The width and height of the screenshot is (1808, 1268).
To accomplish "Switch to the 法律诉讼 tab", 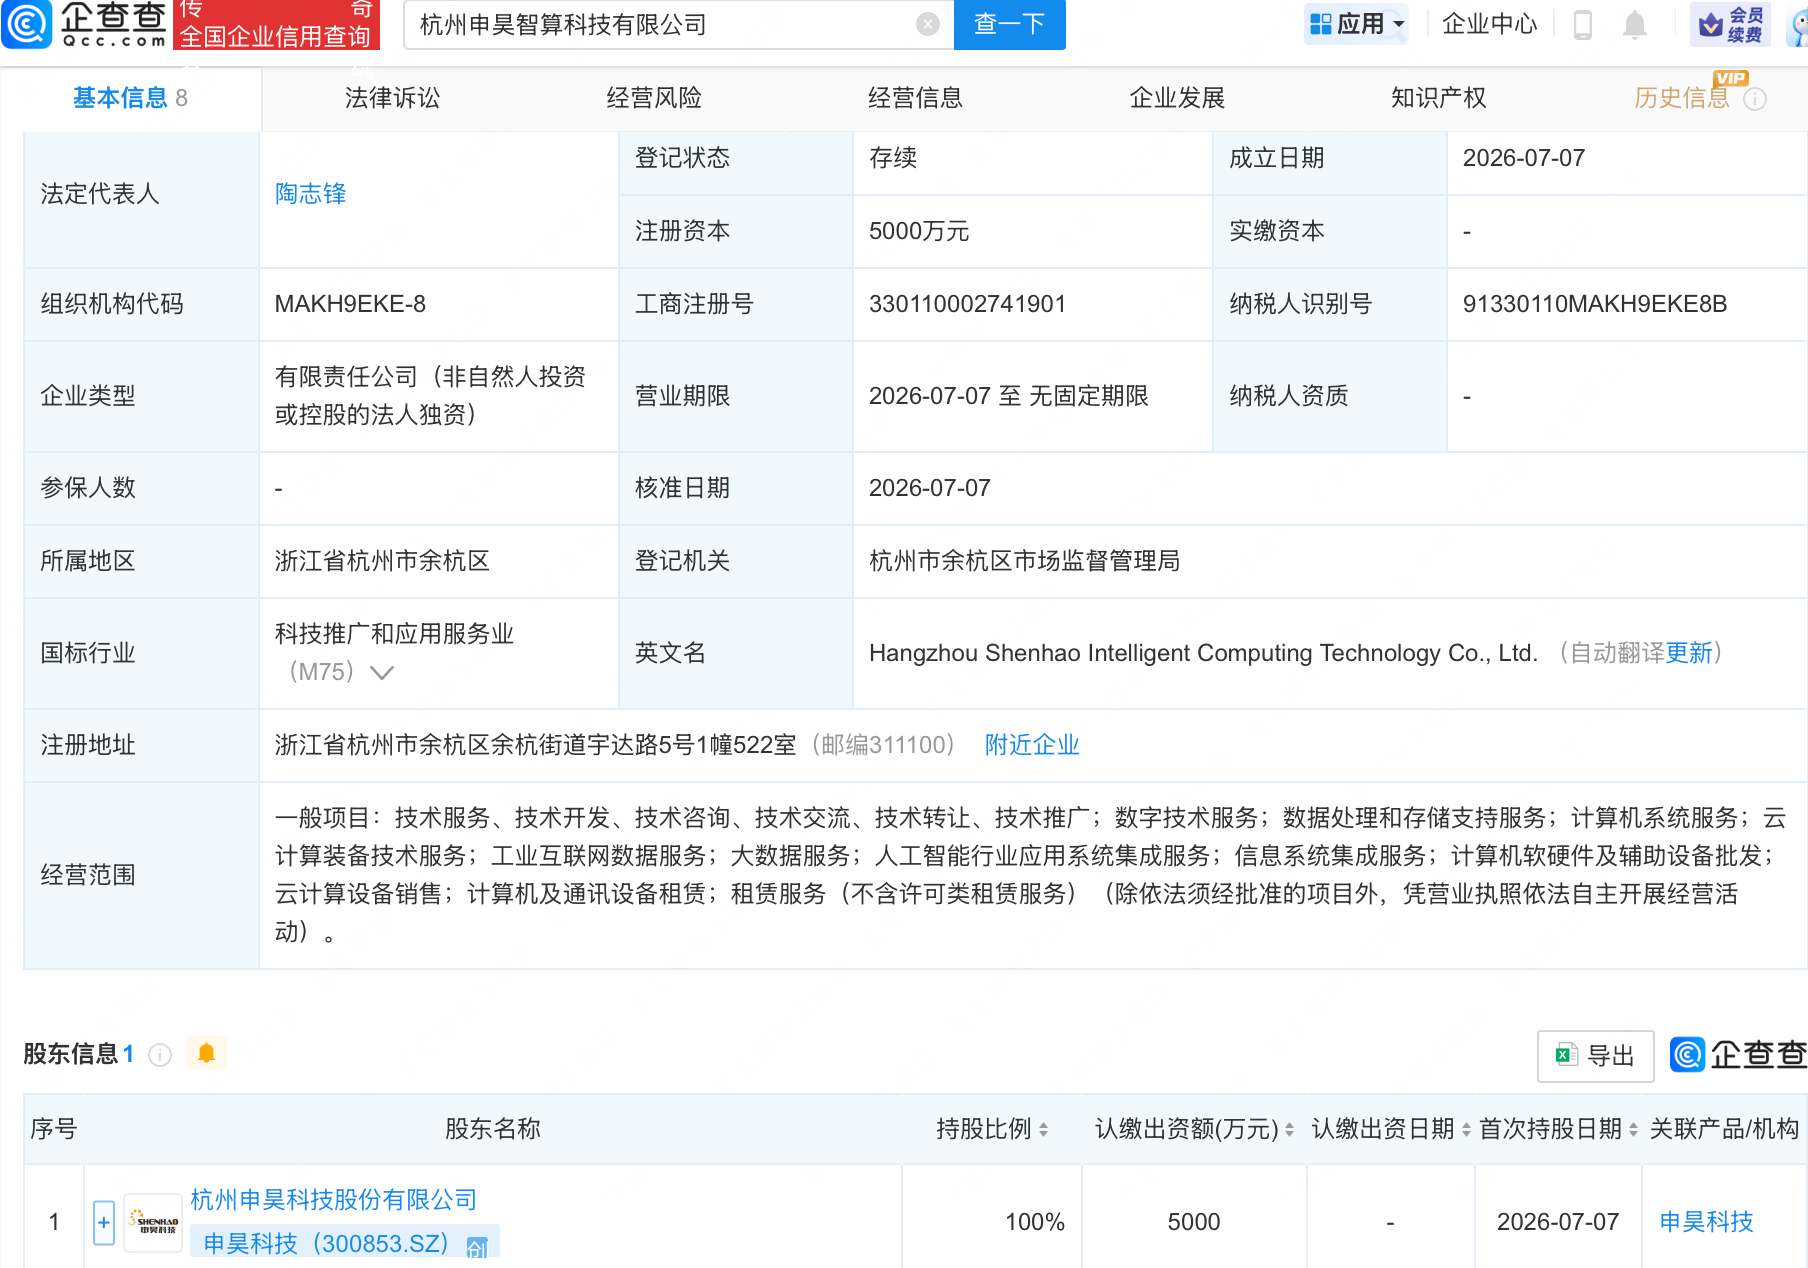I will click(392, 98).
